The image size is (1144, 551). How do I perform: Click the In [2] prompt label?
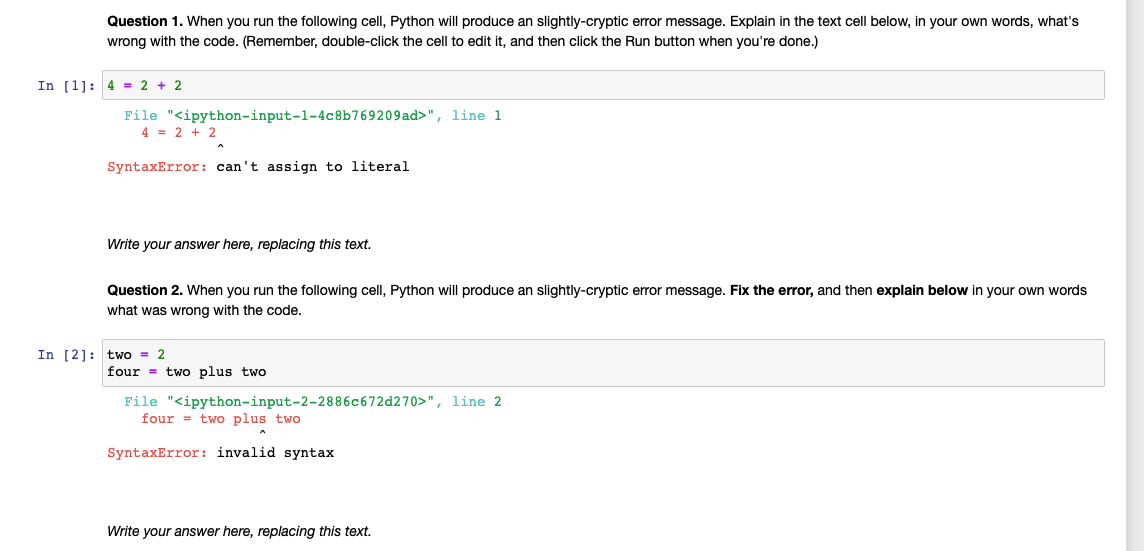pos(67,354)
